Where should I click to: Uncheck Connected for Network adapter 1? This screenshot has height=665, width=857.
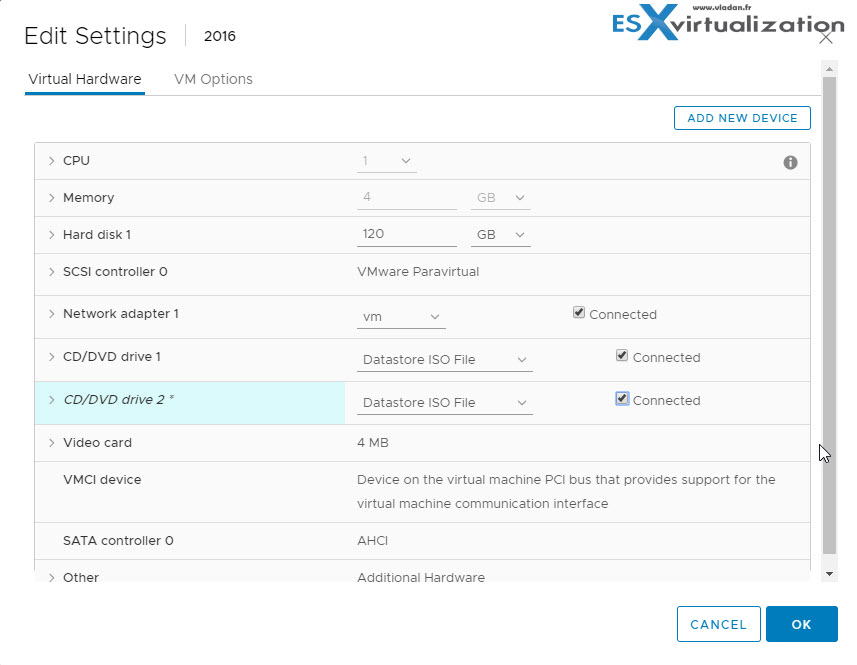click(578, 313)
